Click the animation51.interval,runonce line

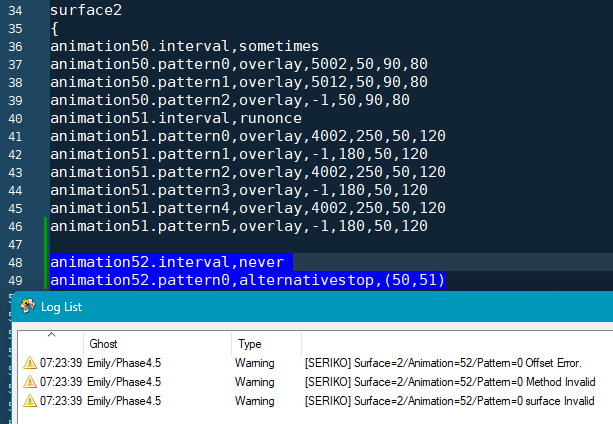click(175, 118)
